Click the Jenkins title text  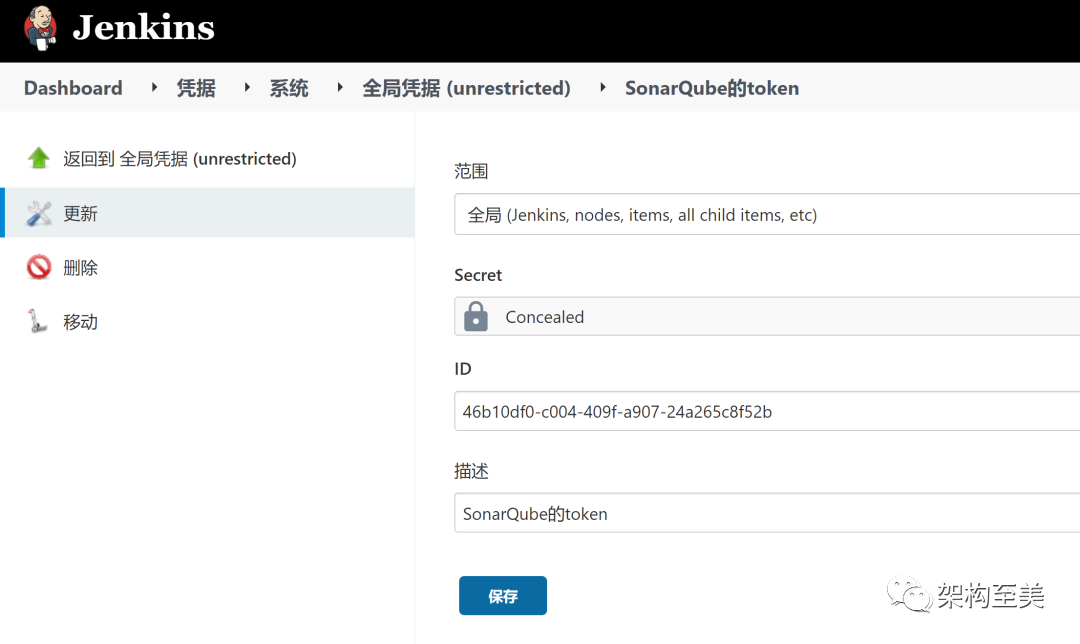[143, 28]
